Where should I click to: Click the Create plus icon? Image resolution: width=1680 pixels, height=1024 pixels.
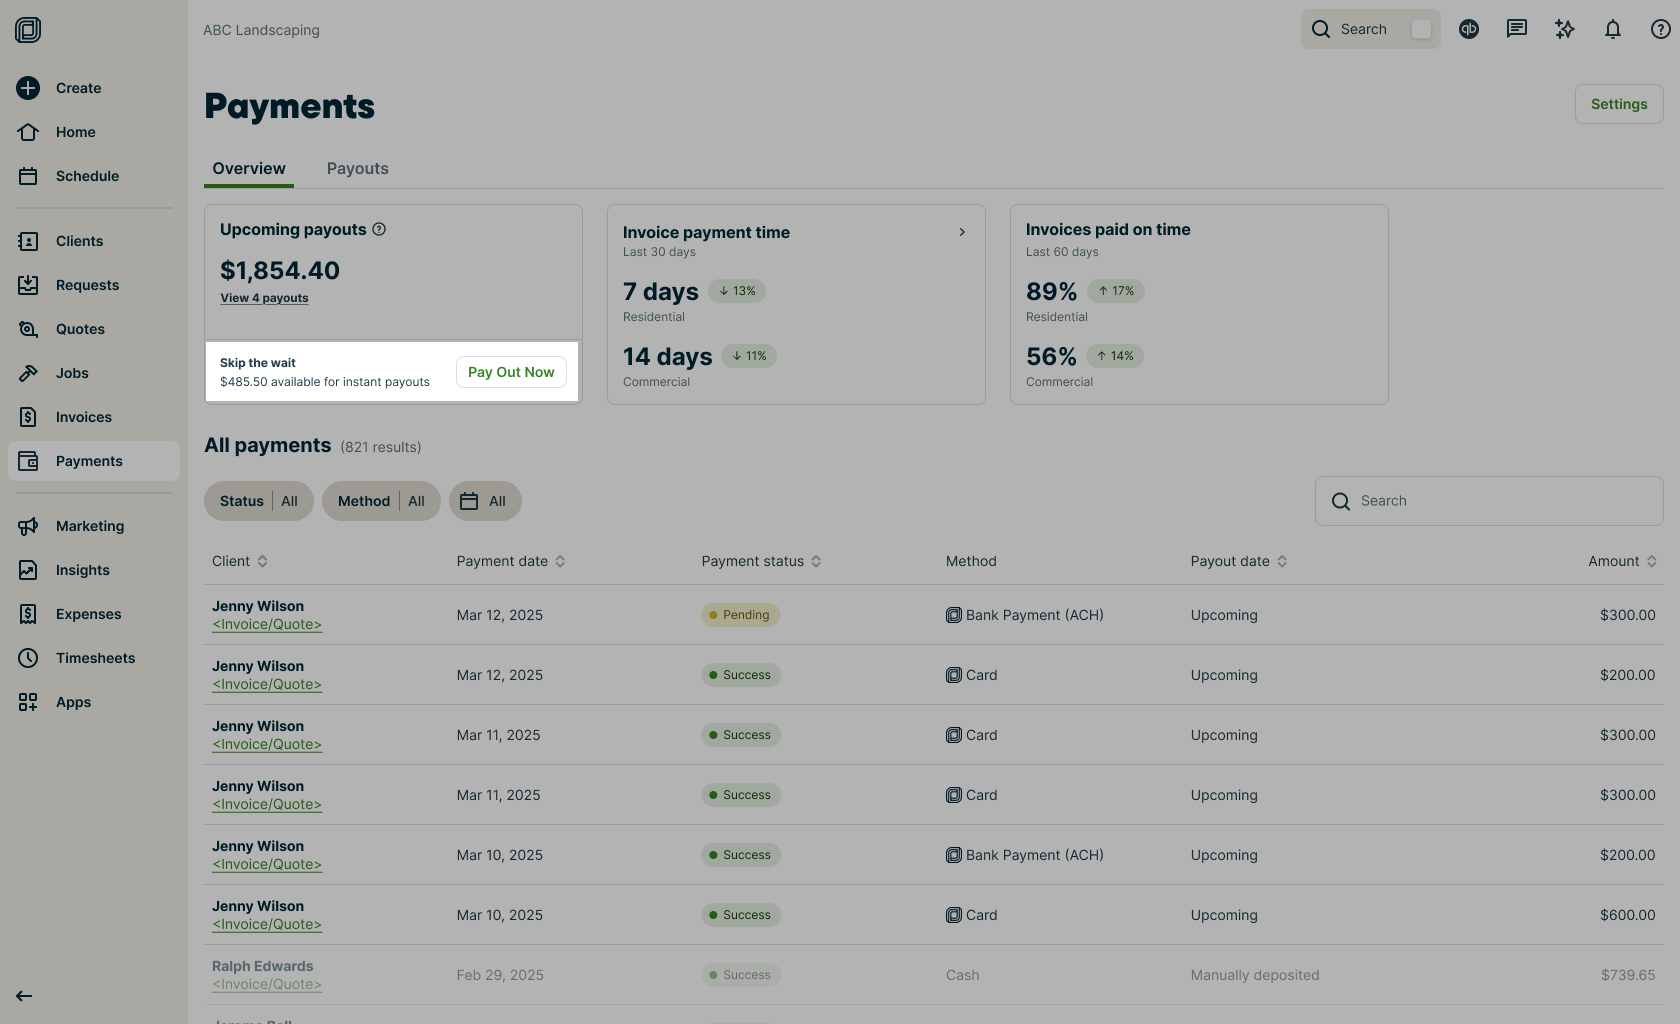pyautogui.click(x=28, y=88)
